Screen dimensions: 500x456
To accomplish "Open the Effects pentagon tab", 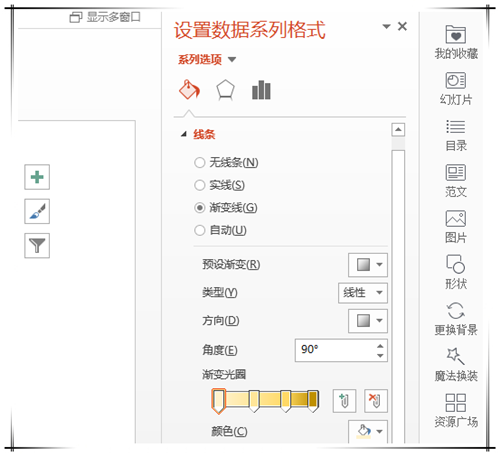I will pos(226,90).
